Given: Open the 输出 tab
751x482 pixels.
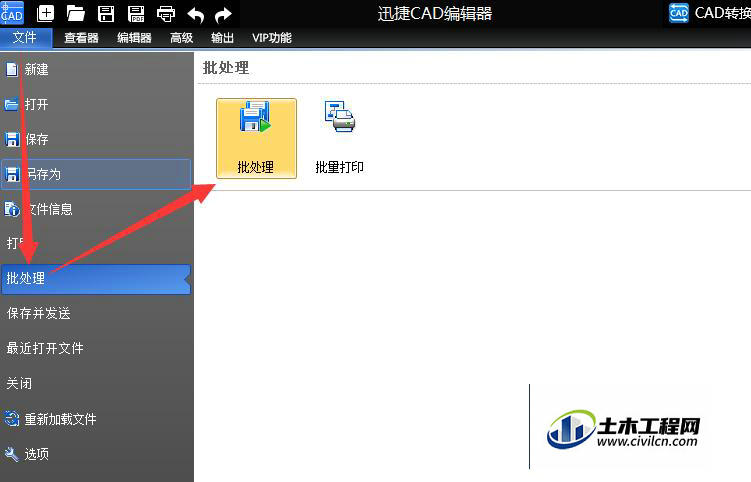Looking at the screenshot, I should coord(222,38).
